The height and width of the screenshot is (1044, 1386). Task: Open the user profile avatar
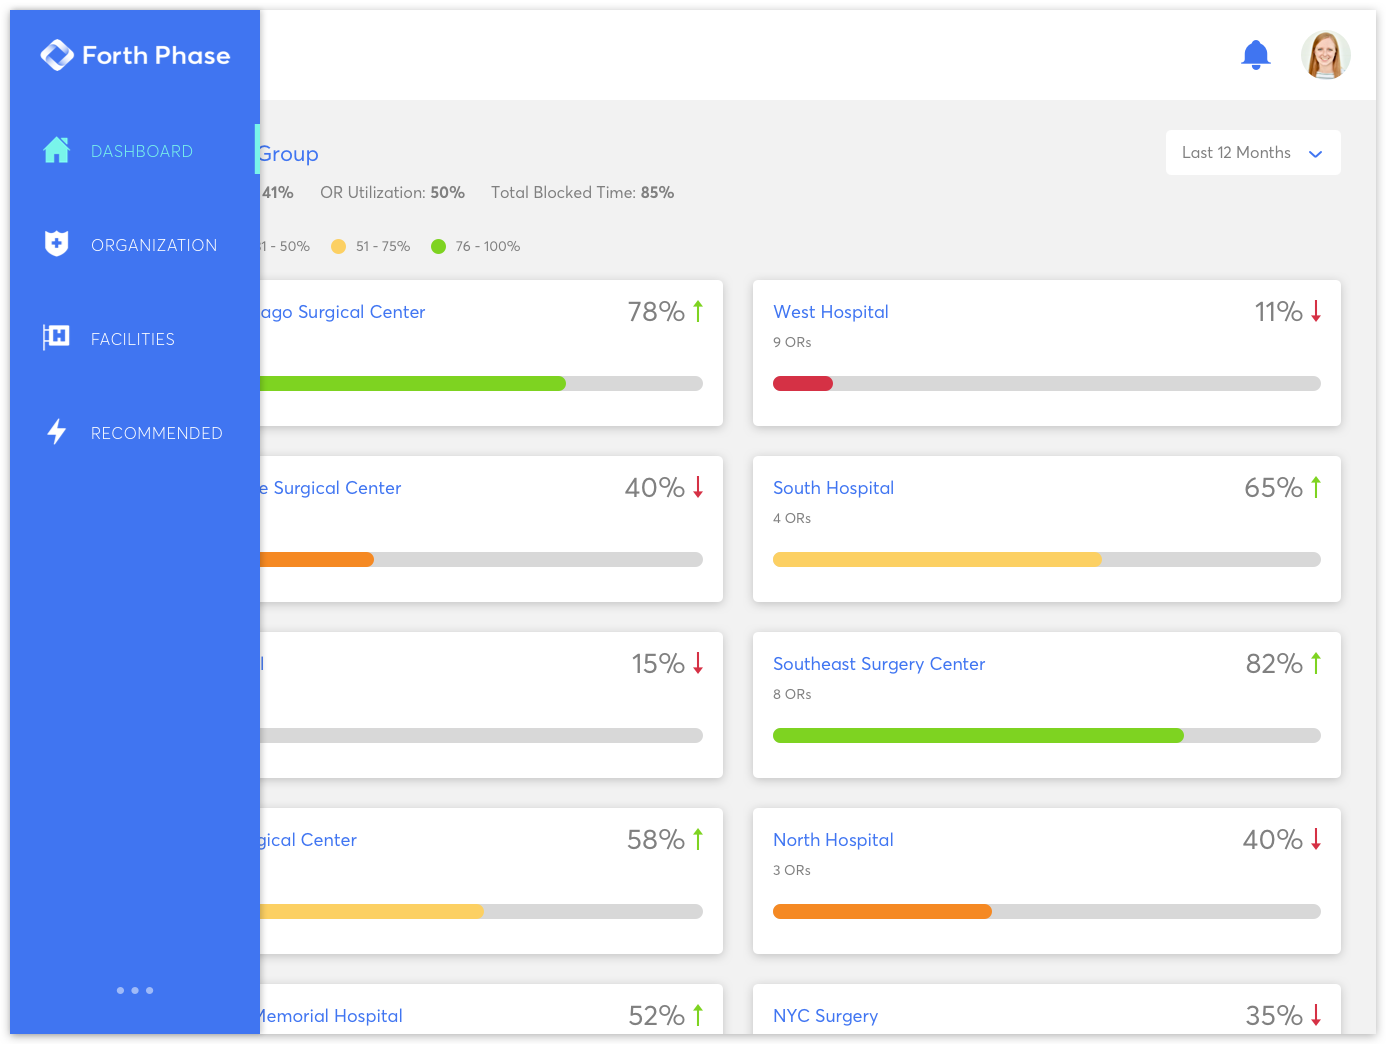click(x=1326, y=55)
